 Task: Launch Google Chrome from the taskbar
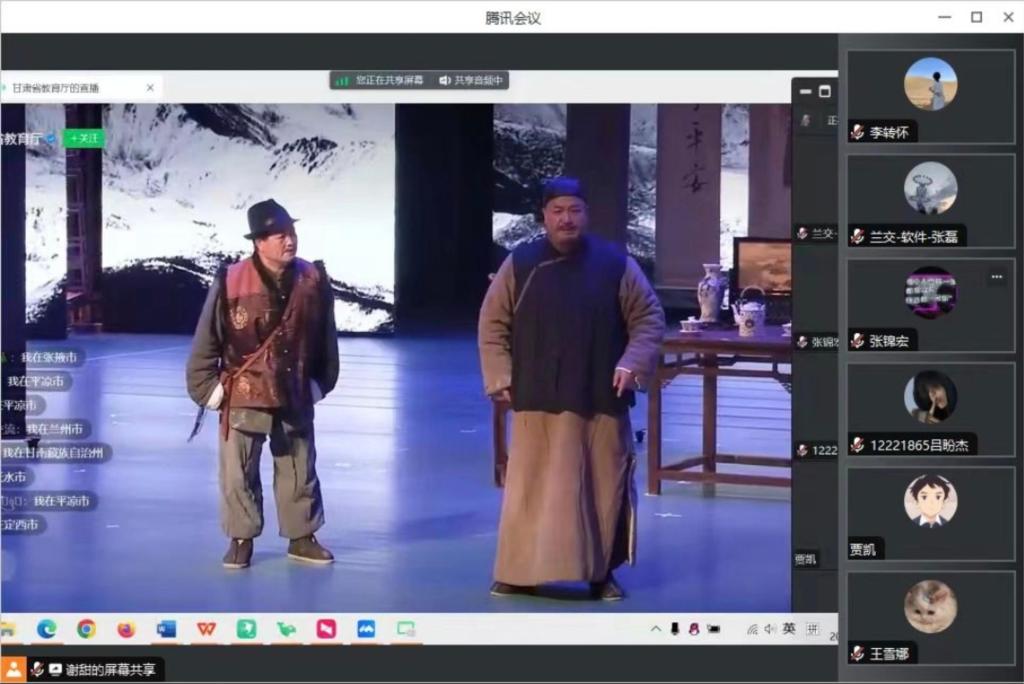click(x=85, y=630)
